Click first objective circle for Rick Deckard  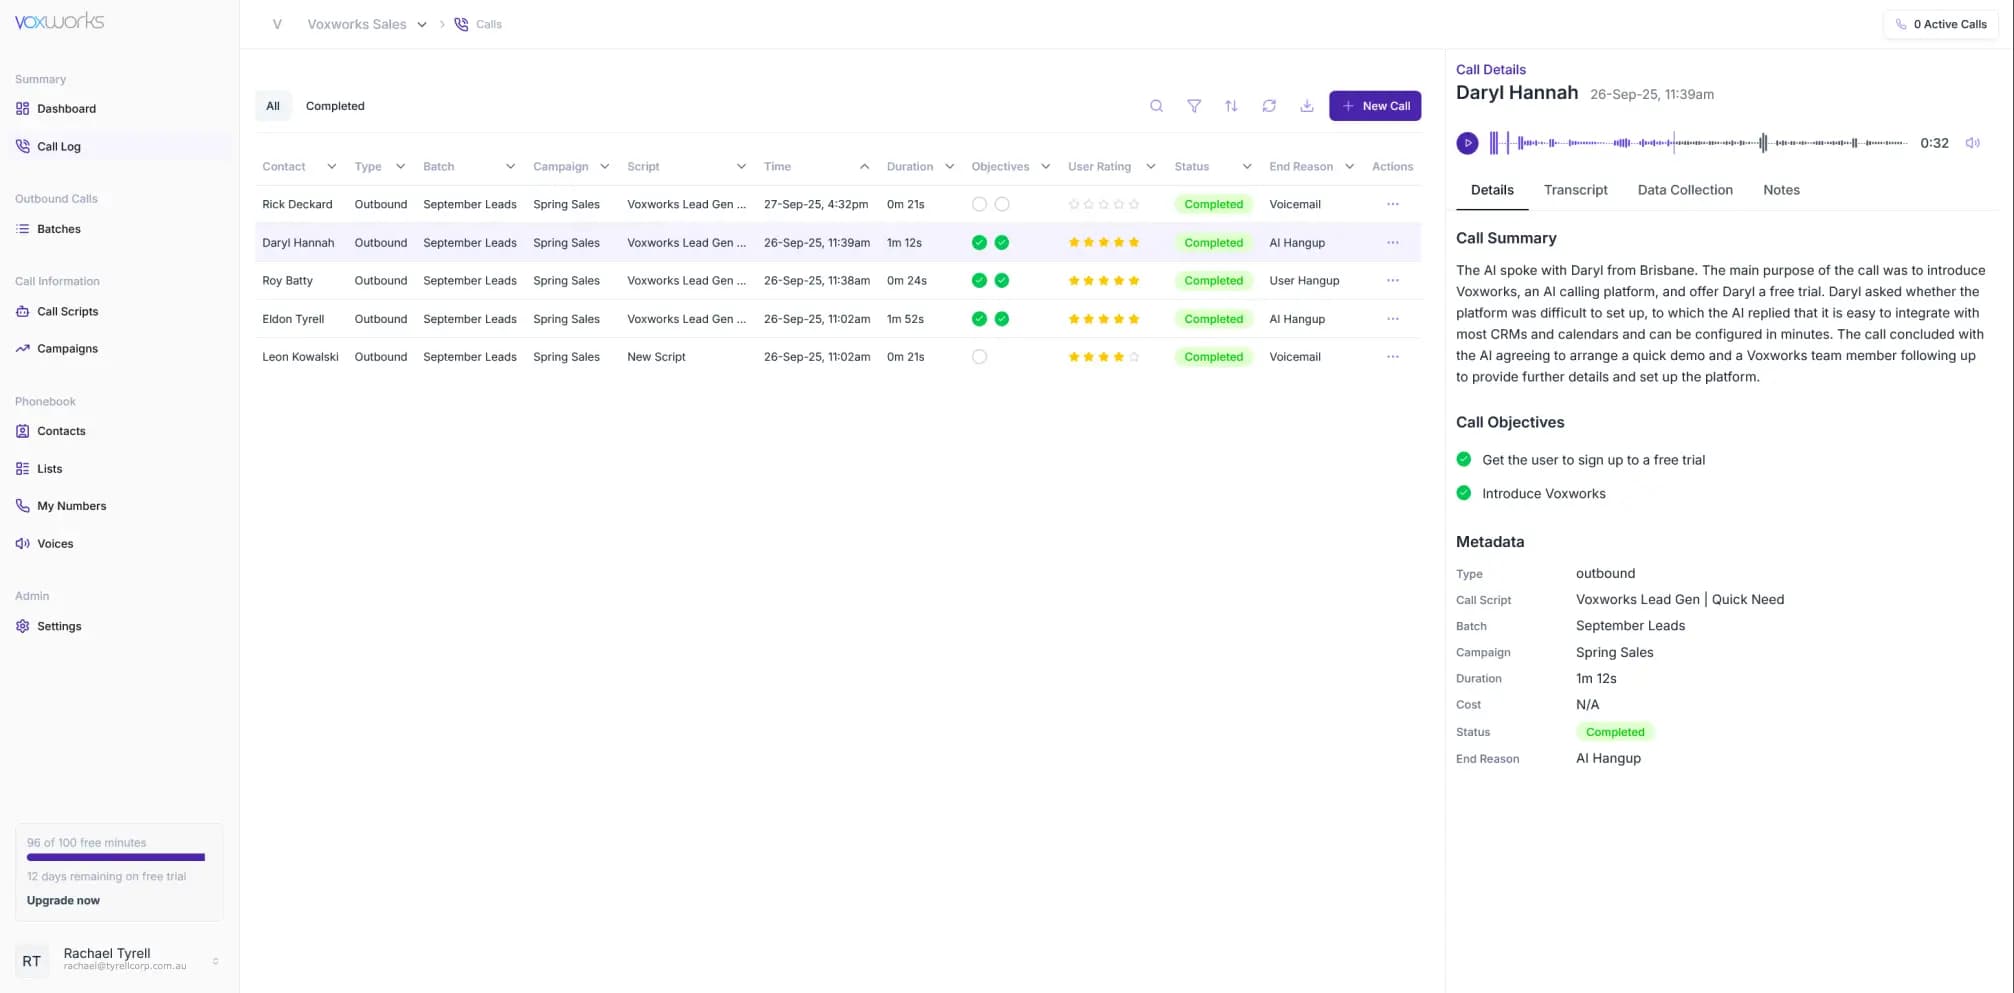pos(979,204)
